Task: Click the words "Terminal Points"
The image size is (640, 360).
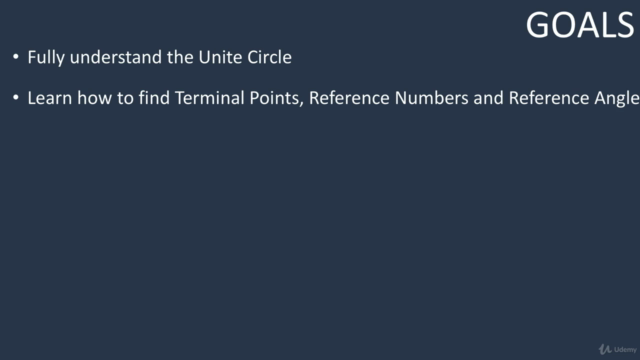Action: (x=239, y=98)
